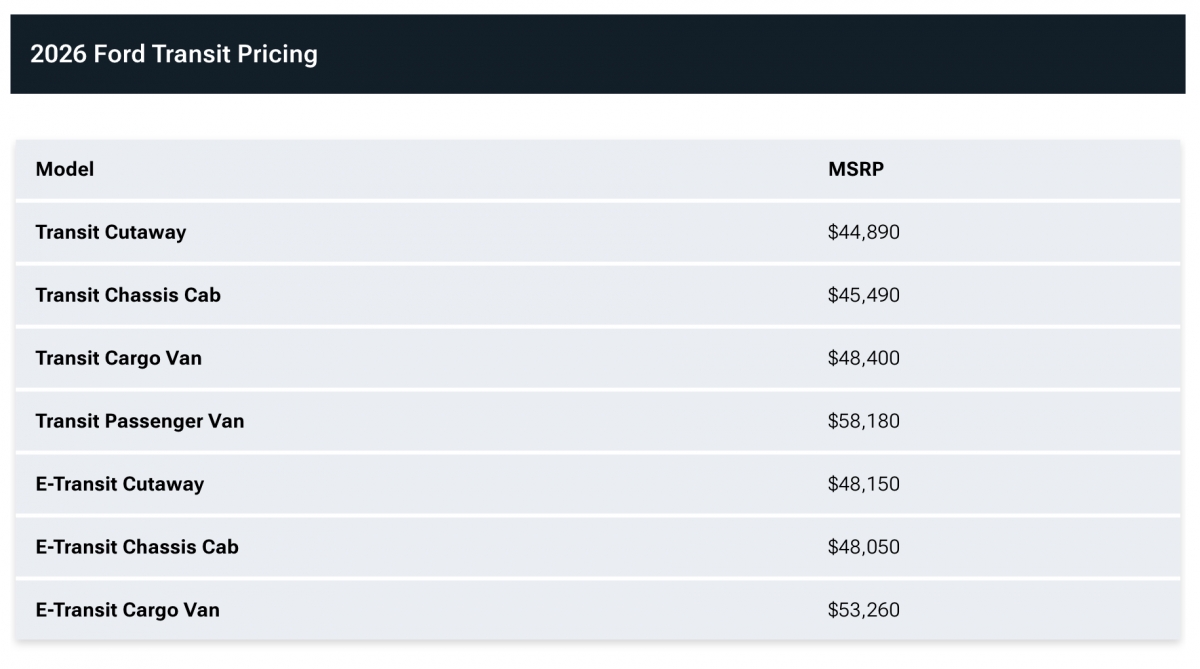Select the Transit Cargo Van model name
1200x669 pixels.
(x=119, y=358)
